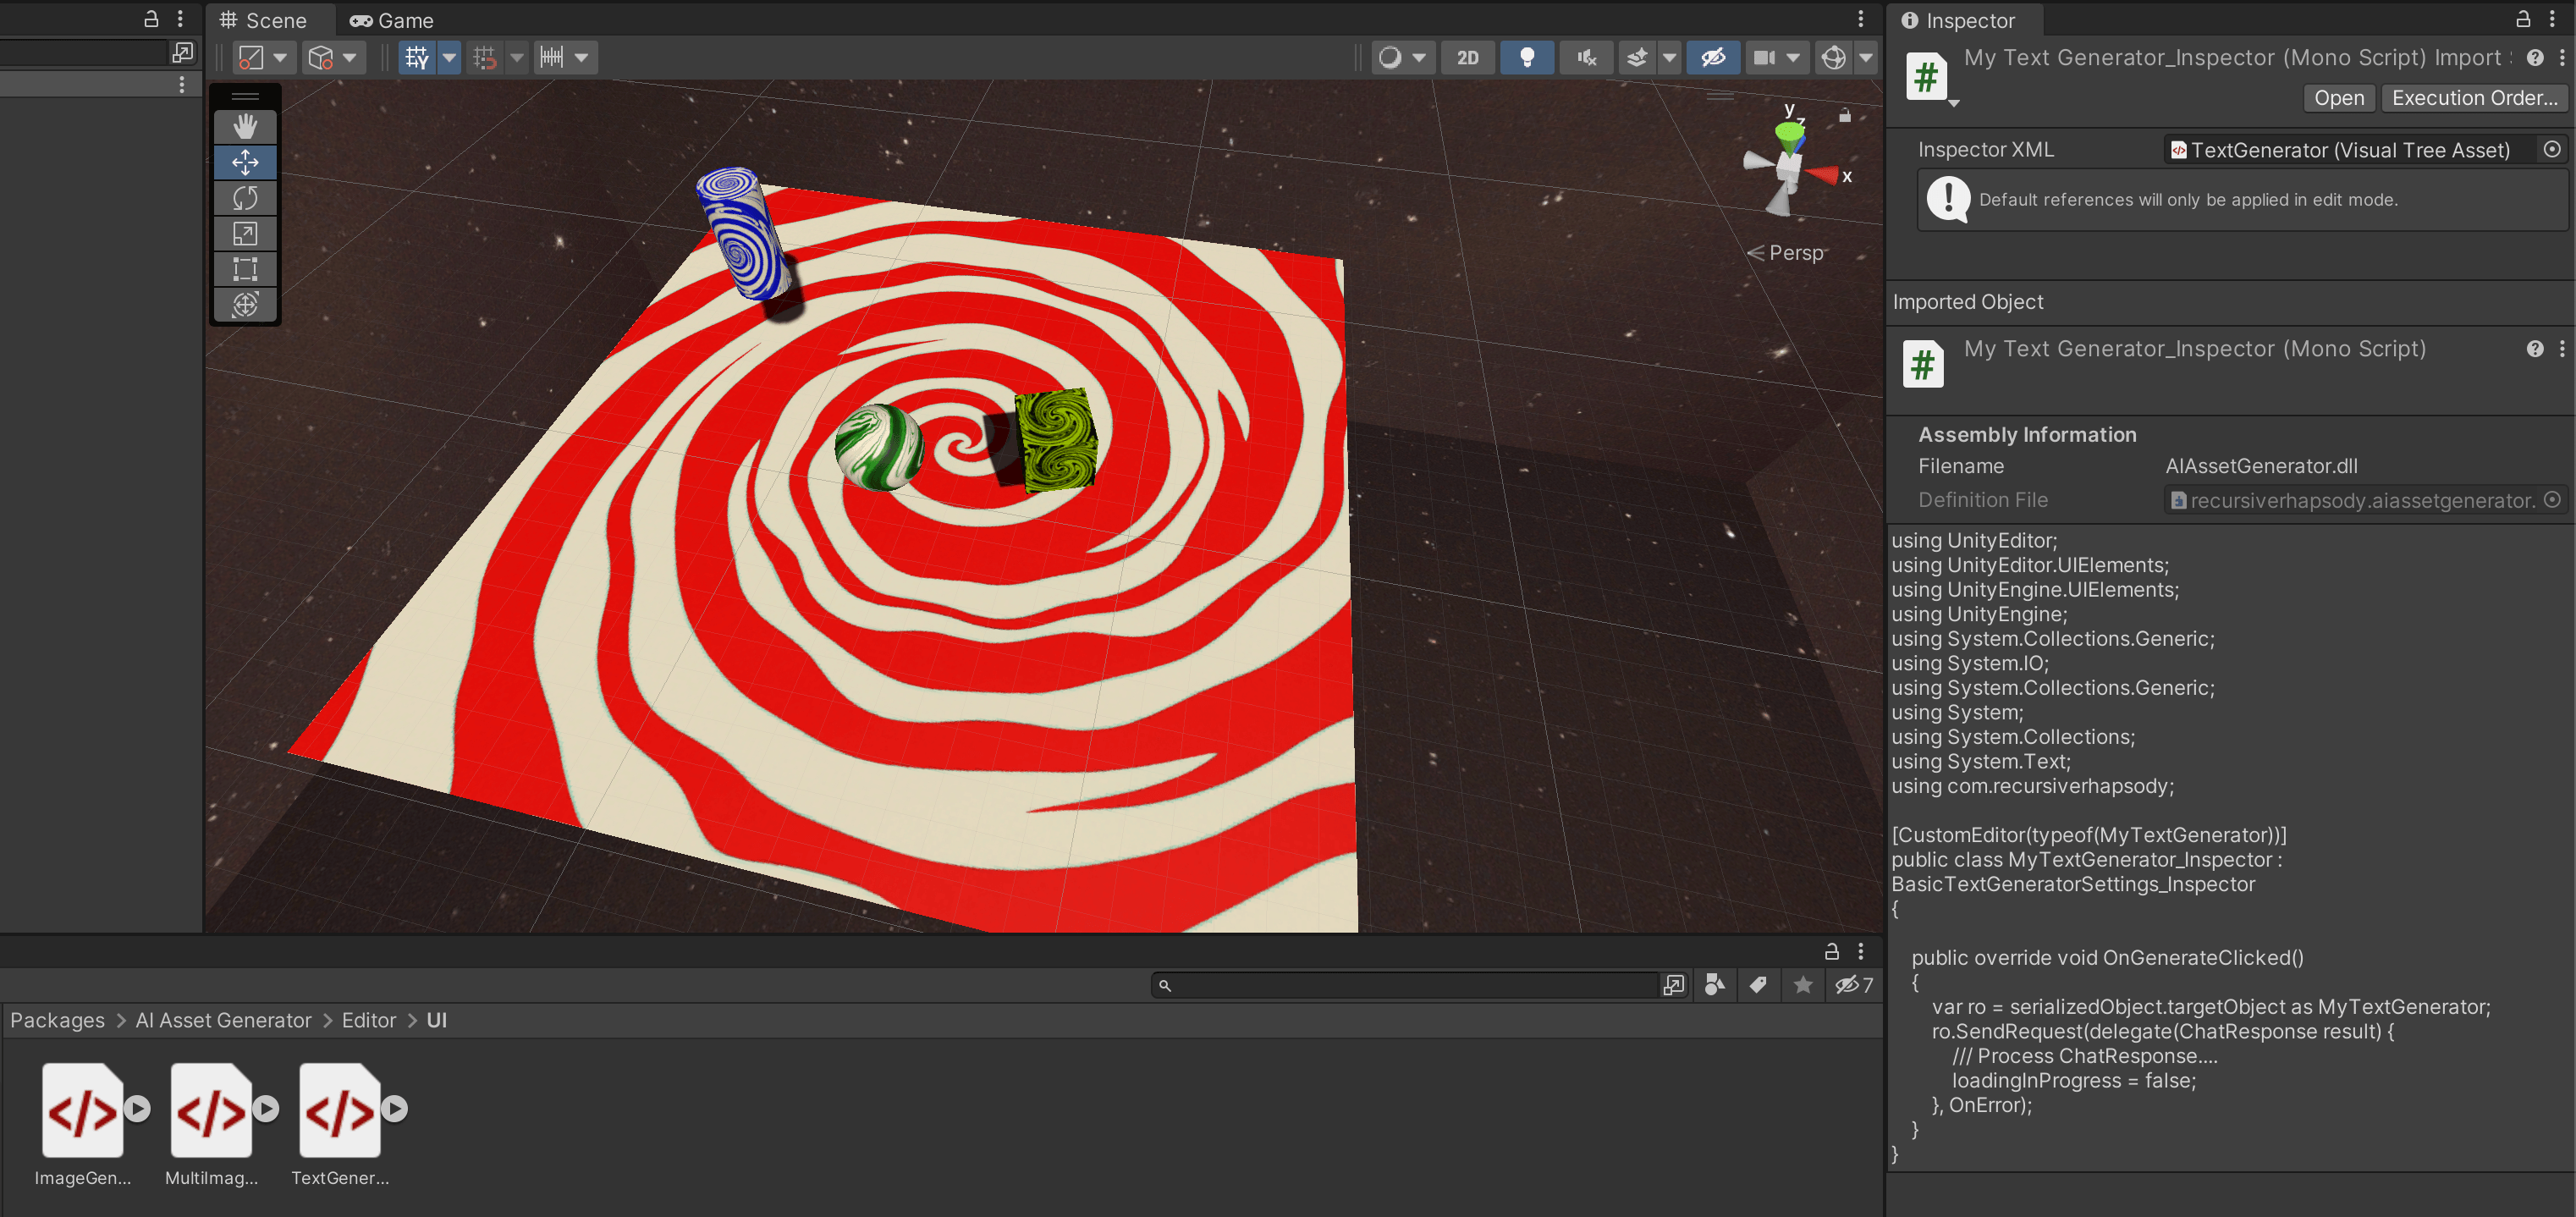Toggle 2D view mode
This screenshot has height=1217, width=2576.
coord(1467,58)
